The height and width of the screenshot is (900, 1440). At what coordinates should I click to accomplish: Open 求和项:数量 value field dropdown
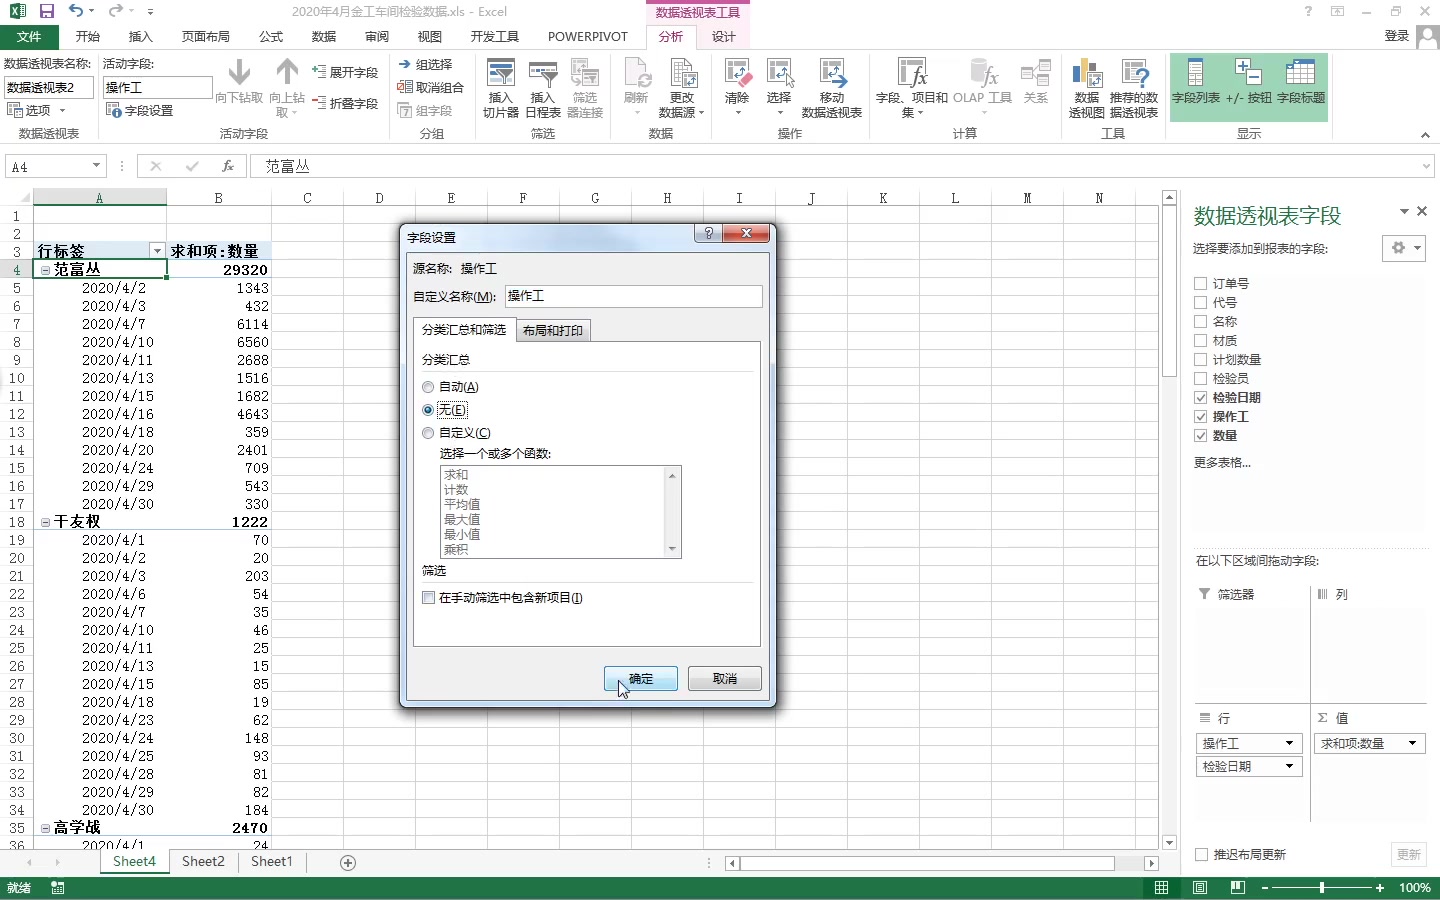(1412, 743)
